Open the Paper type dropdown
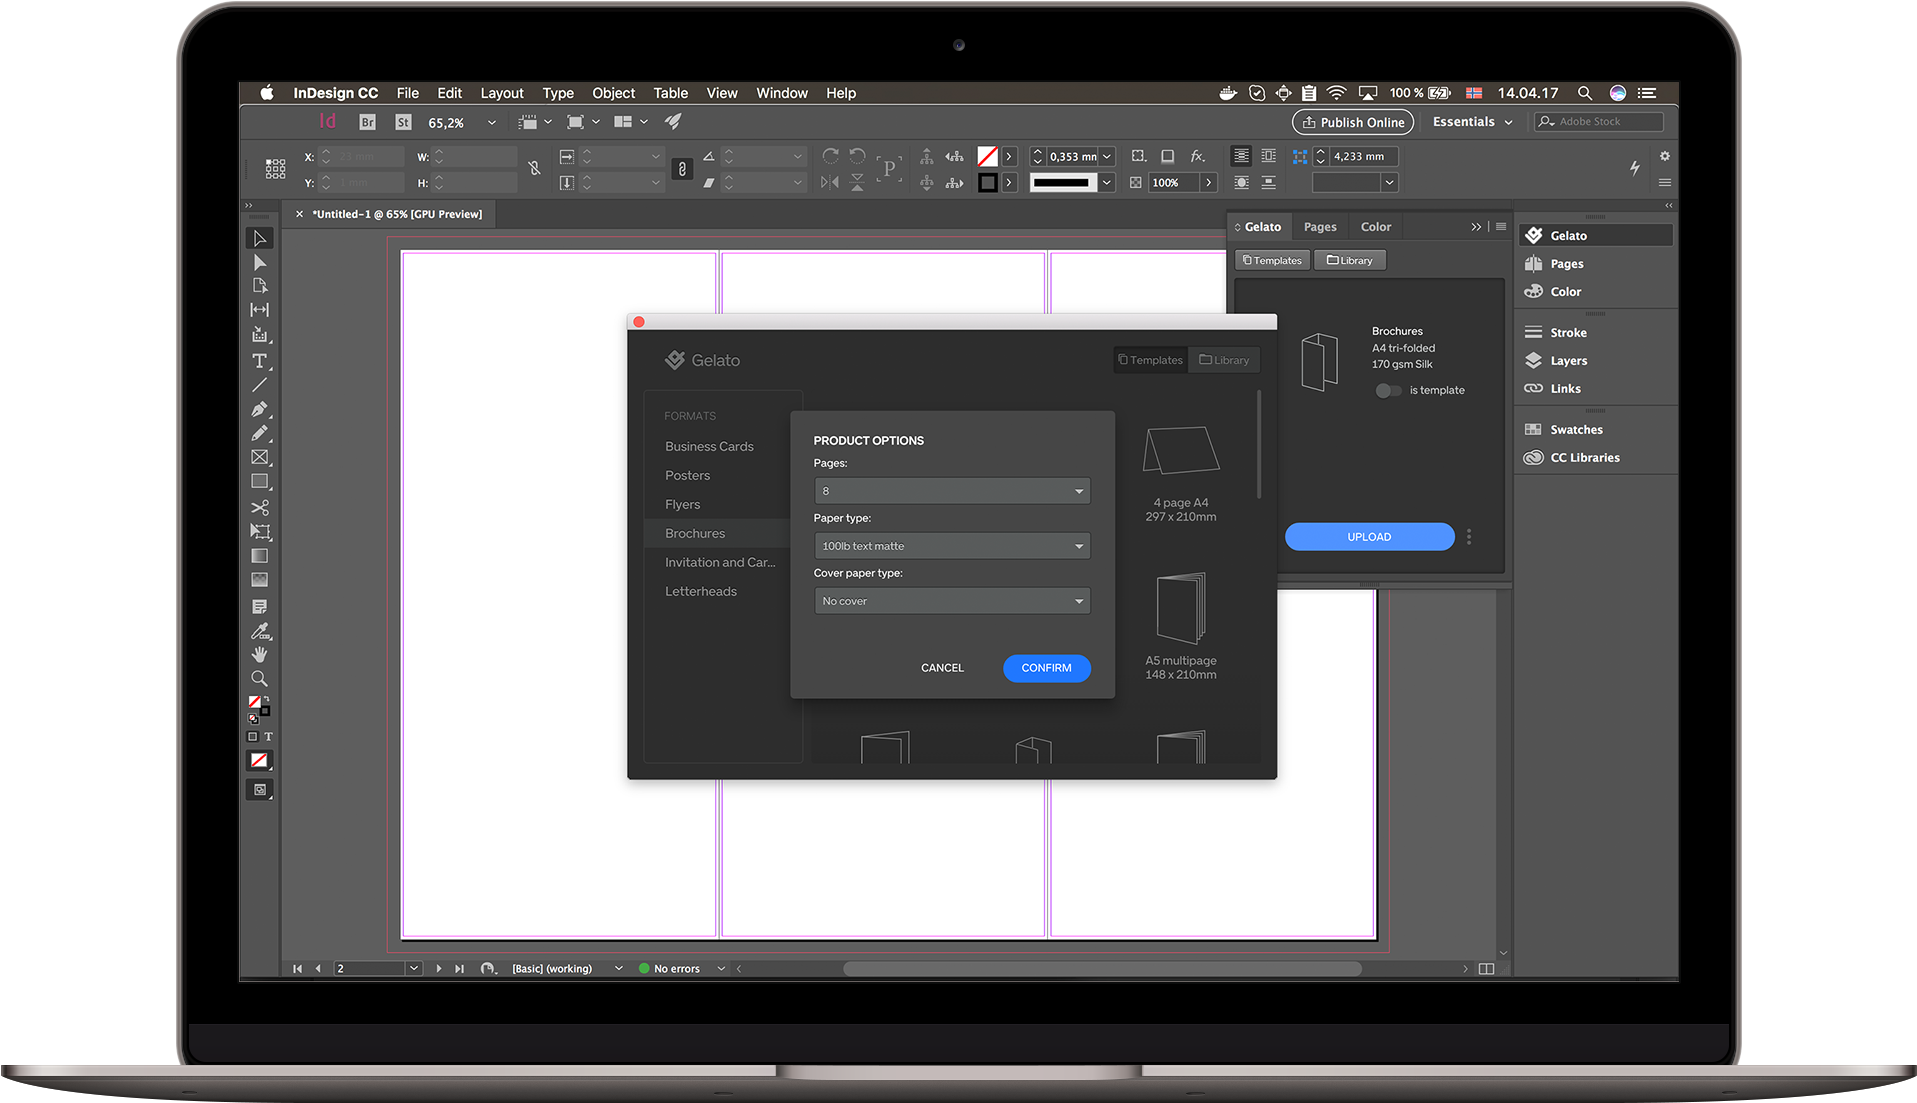Image resolution: width=1917 pixels, height=1103 pixels. click(1077, 545)
